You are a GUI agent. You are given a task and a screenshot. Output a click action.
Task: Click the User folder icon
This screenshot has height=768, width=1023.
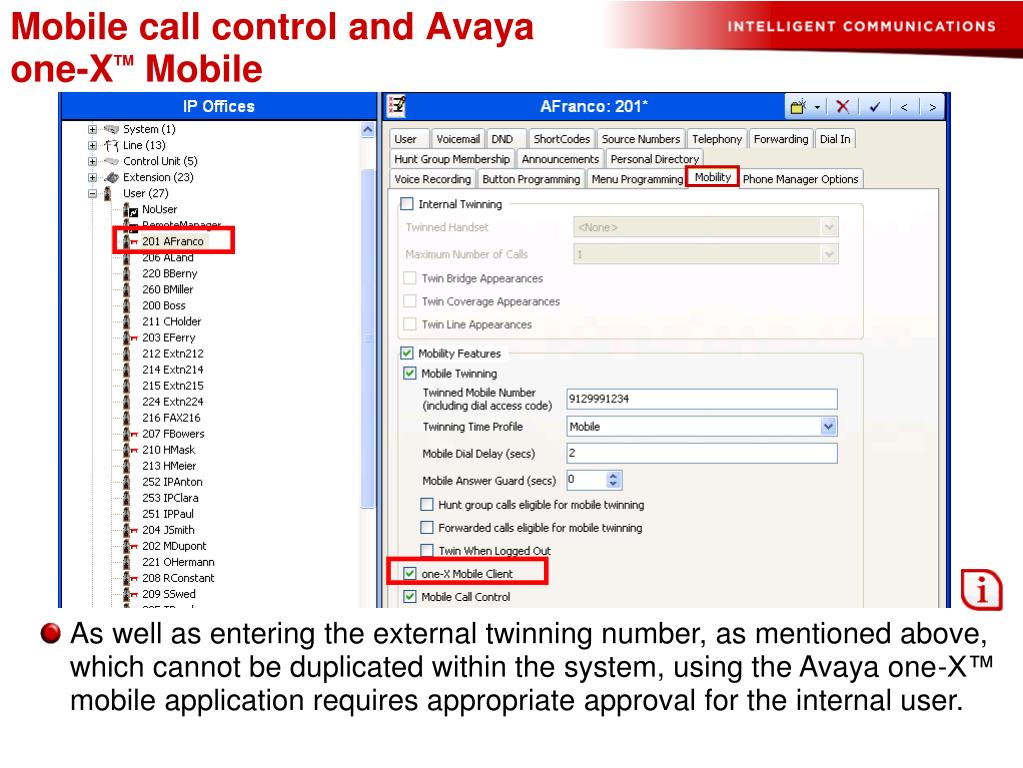108,194
